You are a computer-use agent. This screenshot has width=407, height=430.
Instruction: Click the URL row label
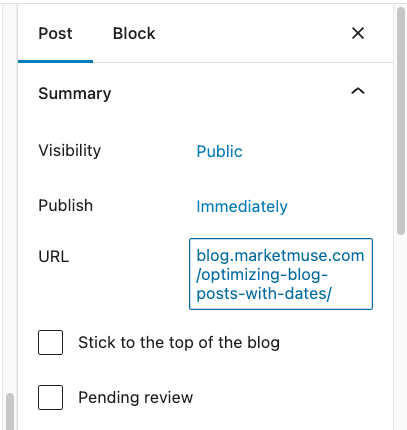(x=54, y=257)
